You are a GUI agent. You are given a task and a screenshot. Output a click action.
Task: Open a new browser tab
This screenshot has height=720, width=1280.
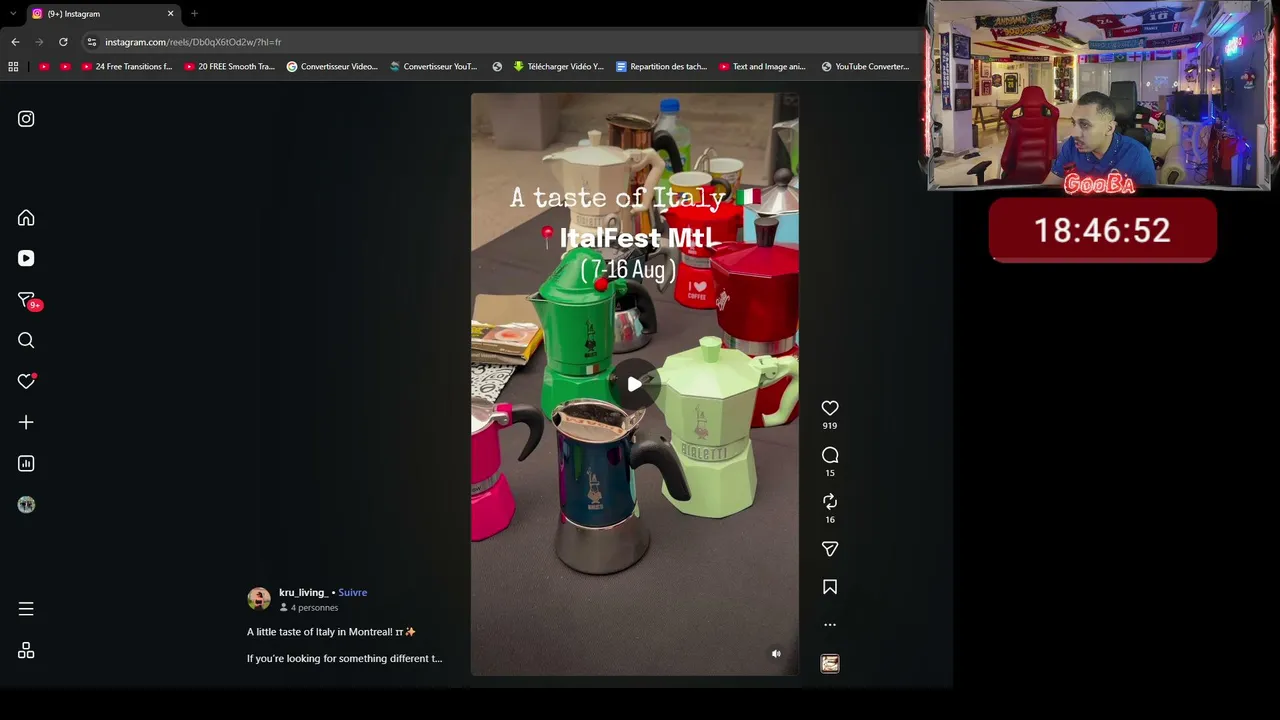click(x=194, y=14)
